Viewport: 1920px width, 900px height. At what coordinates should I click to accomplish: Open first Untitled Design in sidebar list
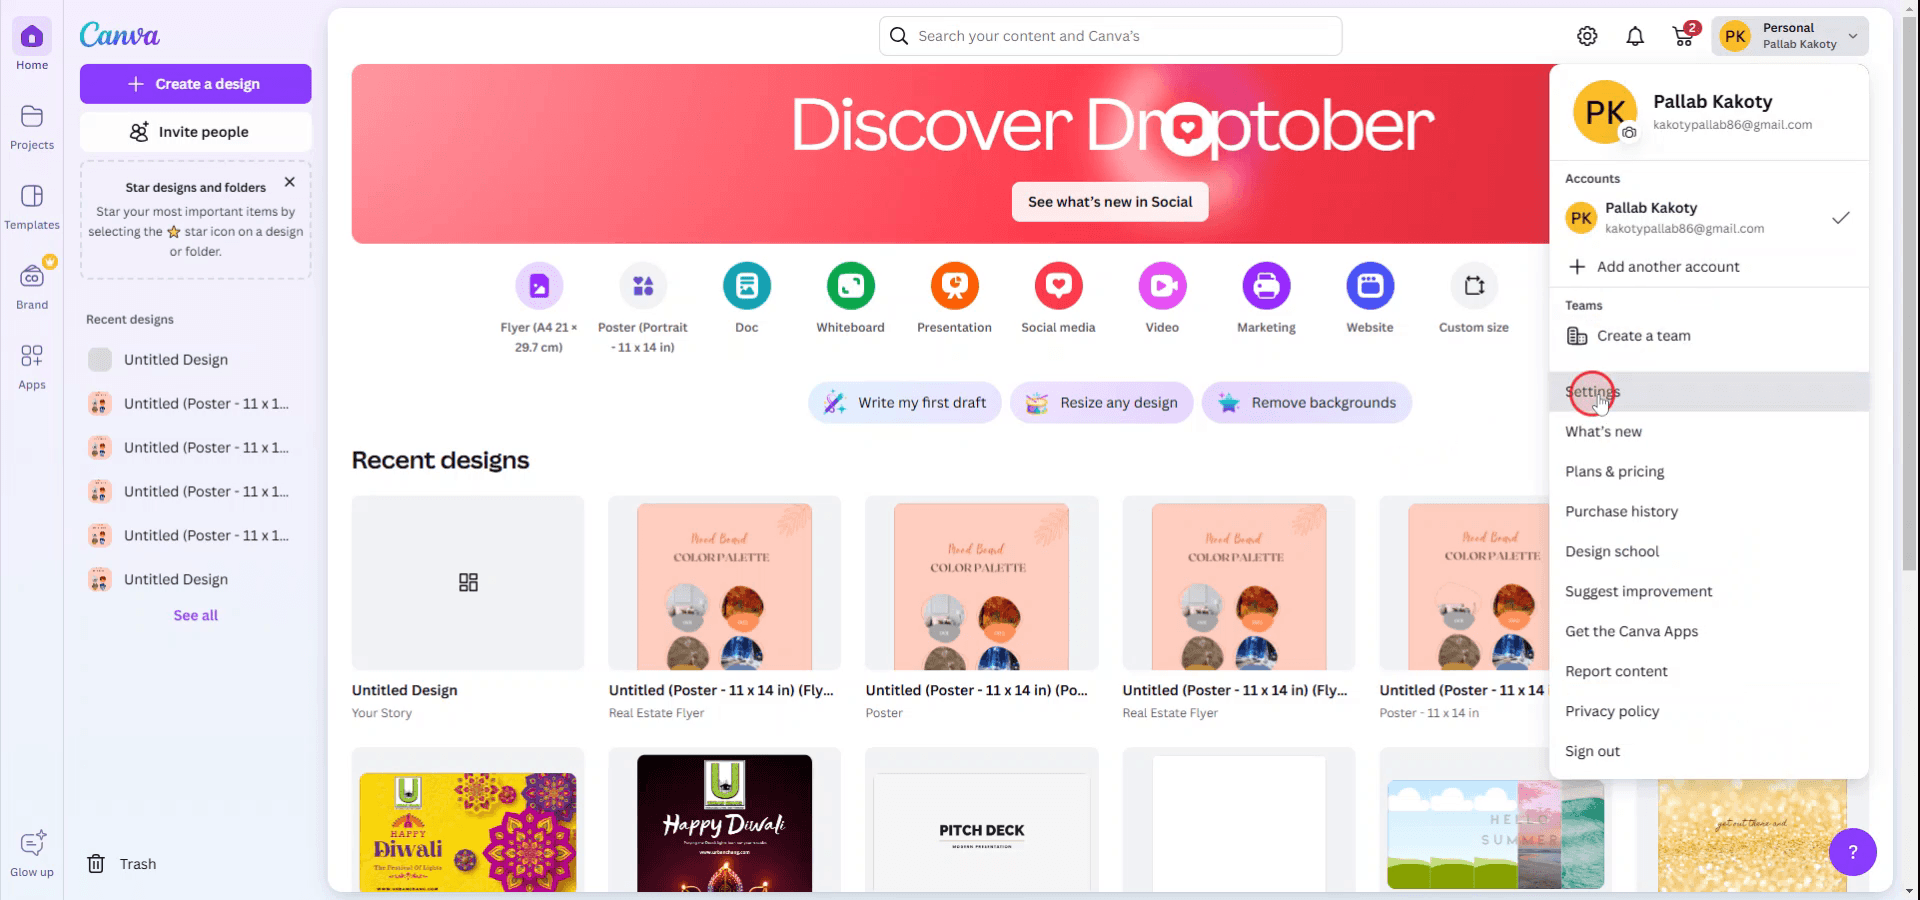point(196,360)
